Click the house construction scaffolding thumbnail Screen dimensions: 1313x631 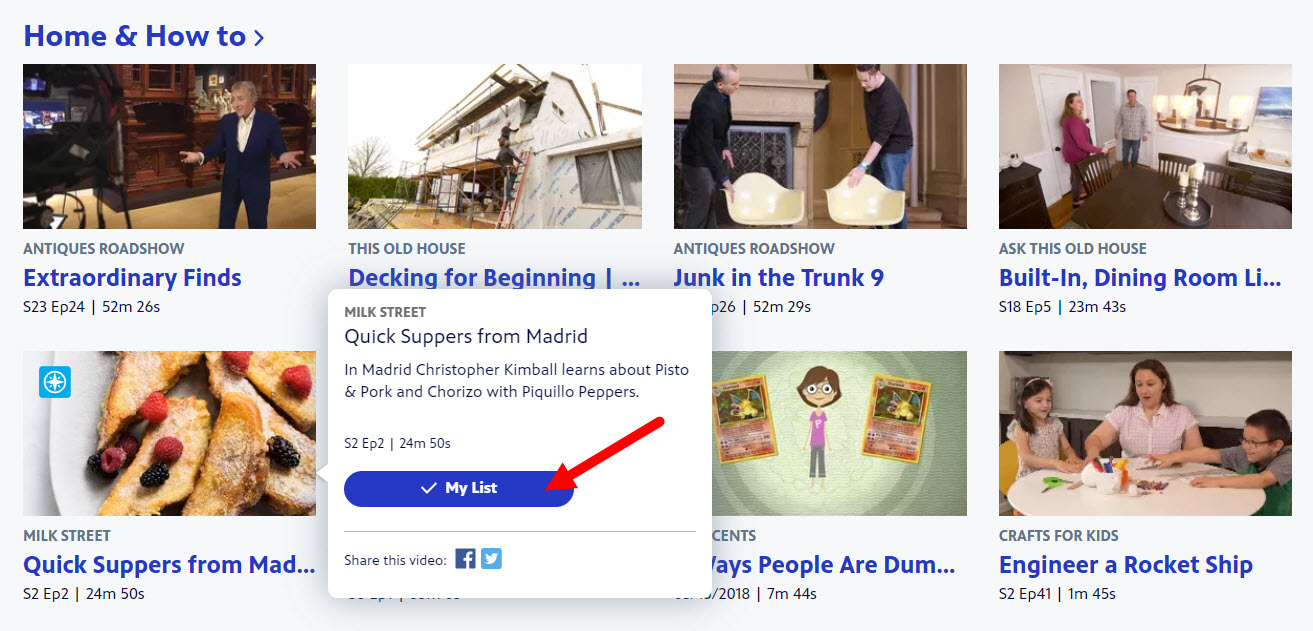coord(495,147)
